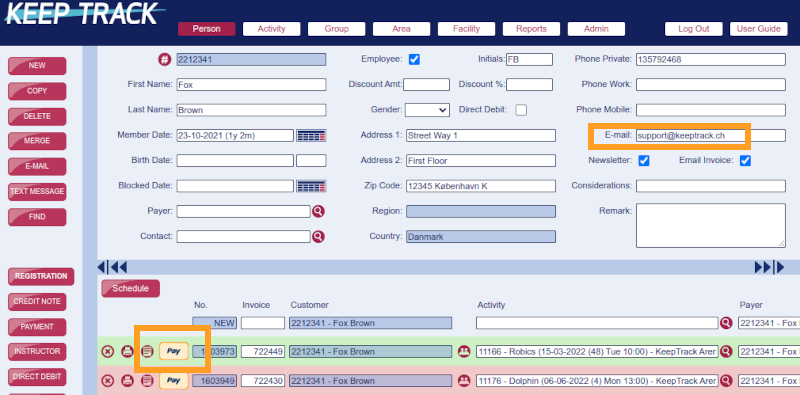Viewport: 800px width, 395px height.
Task: Search activity for the Robics row
Action: coord(726,351)
